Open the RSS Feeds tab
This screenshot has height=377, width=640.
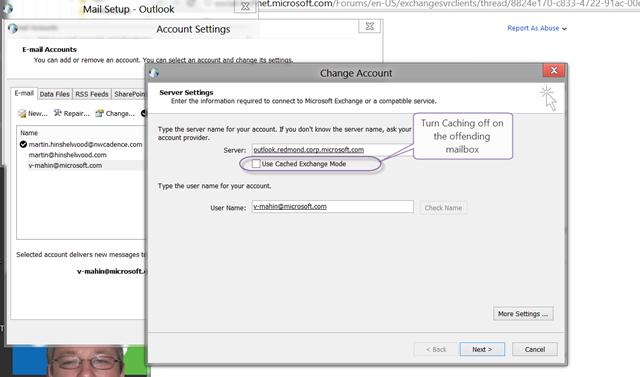click(92, 94)
